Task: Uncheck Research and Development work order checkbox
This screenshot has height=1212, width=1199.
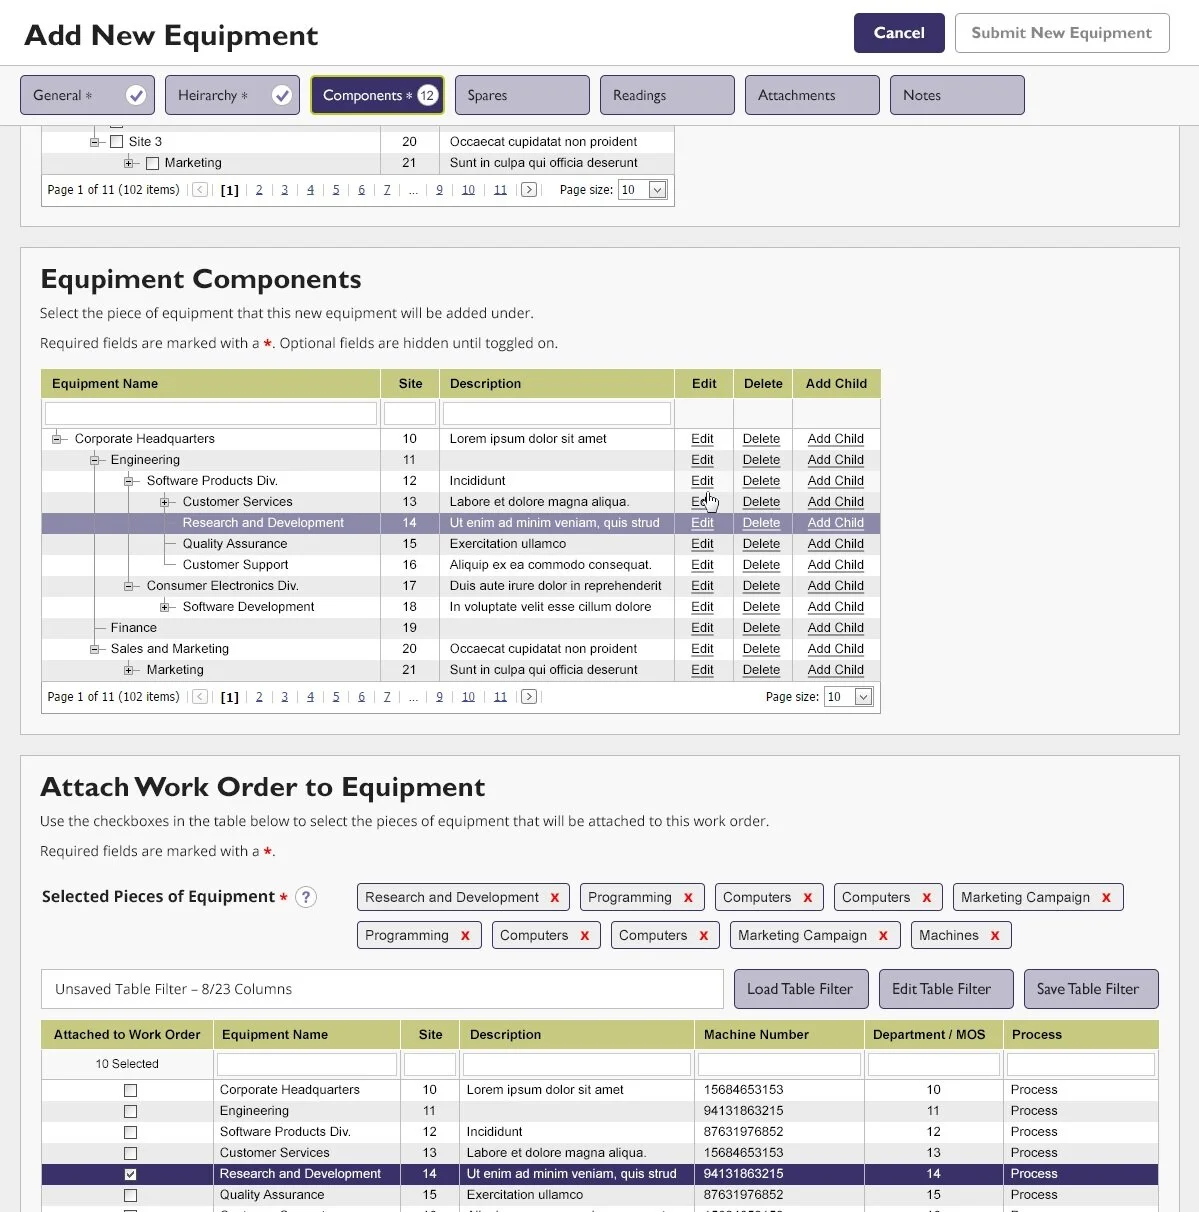Action: point(130,1175)
